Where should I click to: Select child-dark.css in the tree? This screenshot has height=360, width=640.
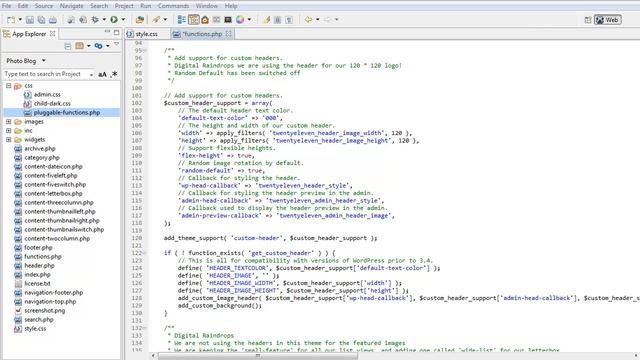(x=52, y=104)
